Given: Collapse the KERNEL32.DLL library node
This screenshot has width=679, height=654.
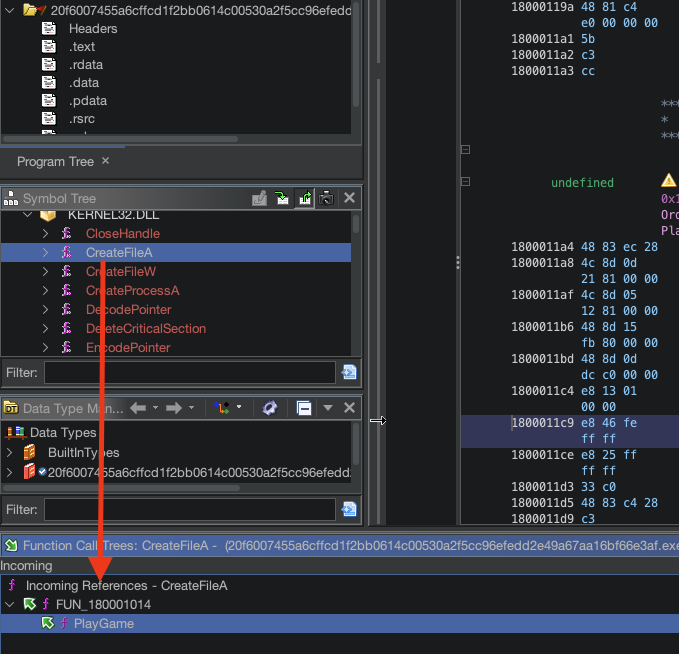Looking at the screenshot, I should pos(28,214).
